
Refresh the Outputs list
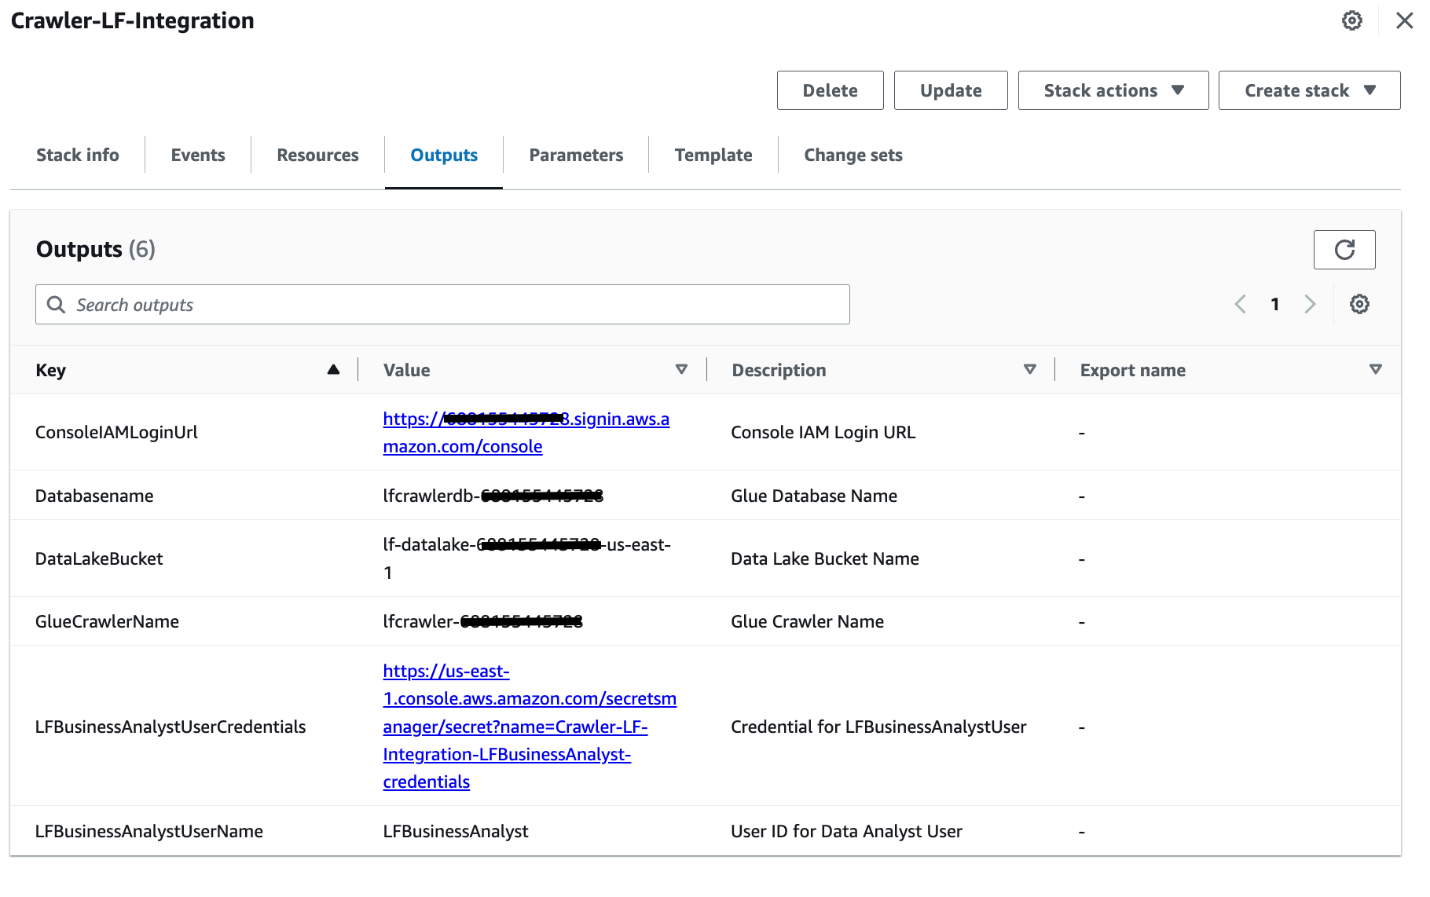pos(1344,250)
